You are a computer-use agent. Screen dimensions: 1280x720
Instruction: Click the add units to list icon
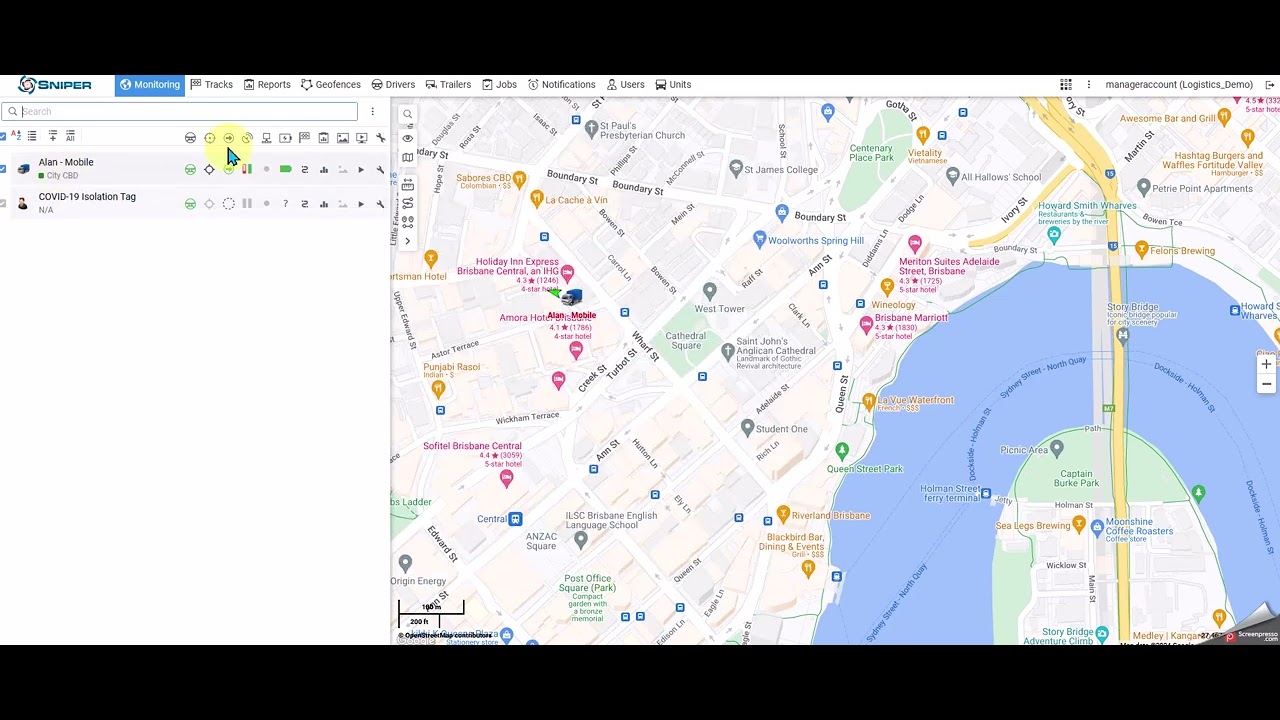point(53,136)
